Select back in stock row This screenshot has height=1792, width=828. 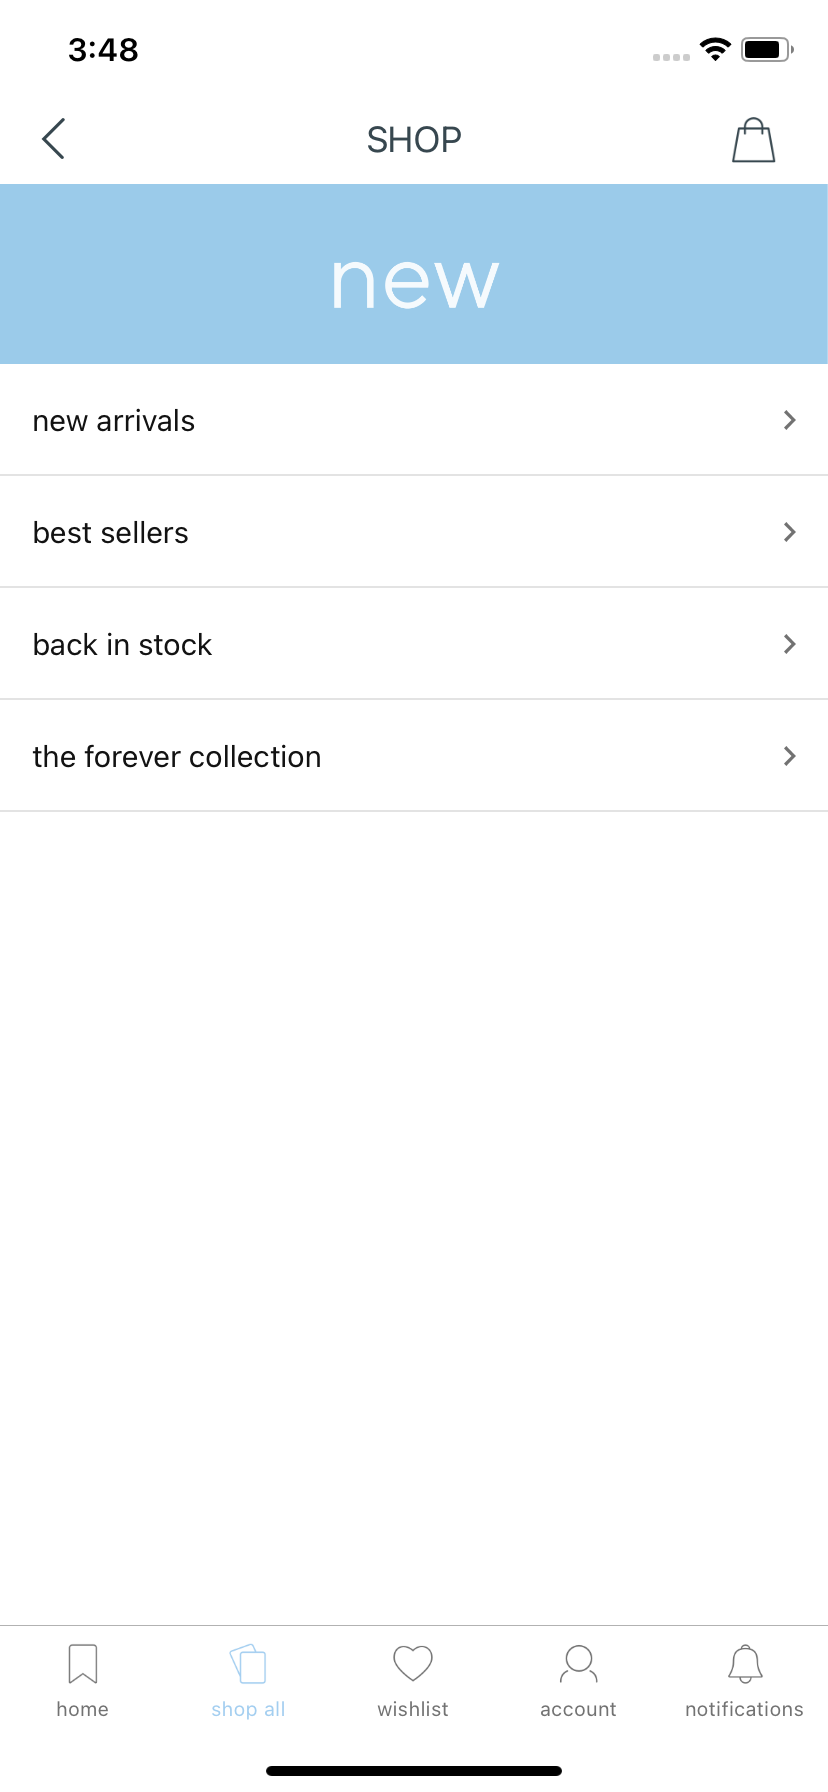click(x=414, y=644)
